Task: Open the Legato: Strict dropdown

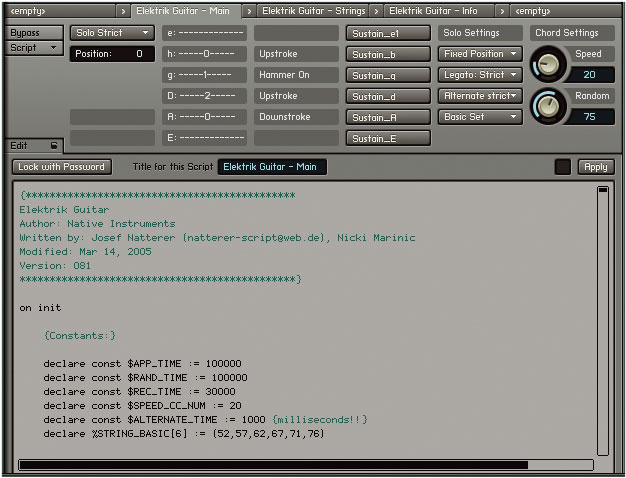Action: (x=480, y=75)
